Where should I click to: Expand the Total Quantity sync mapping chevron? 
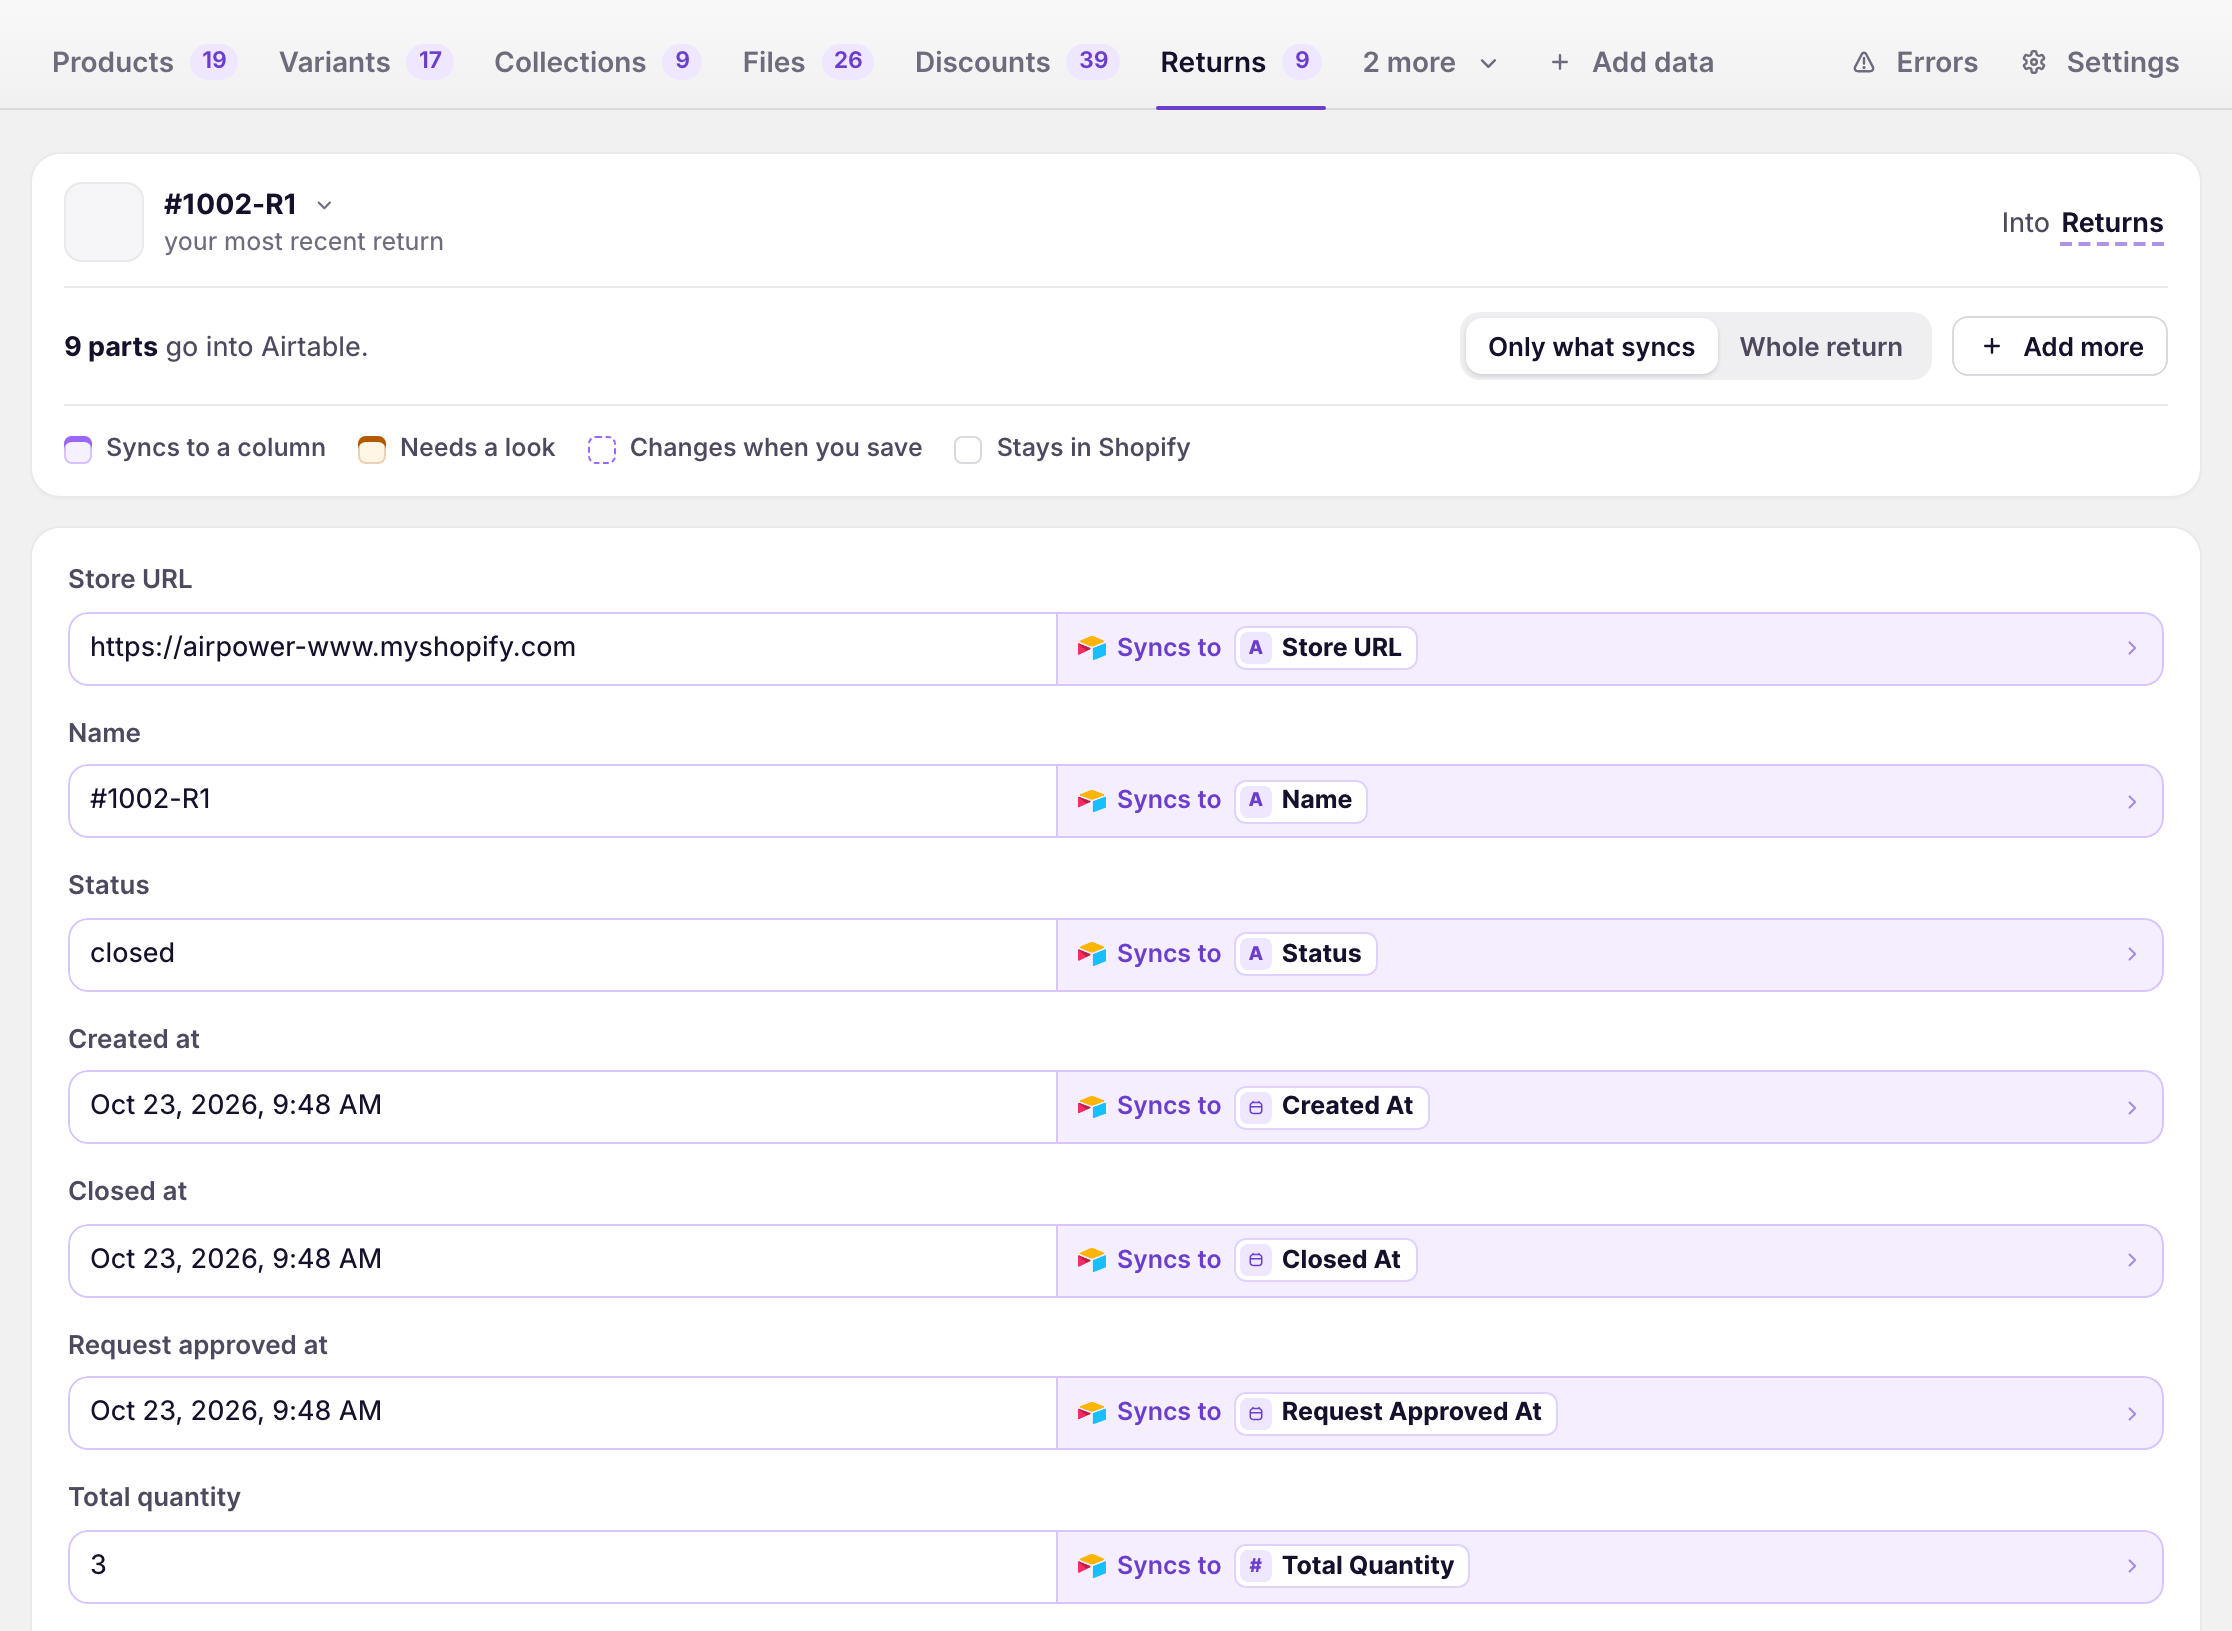coord(2132,1566)
